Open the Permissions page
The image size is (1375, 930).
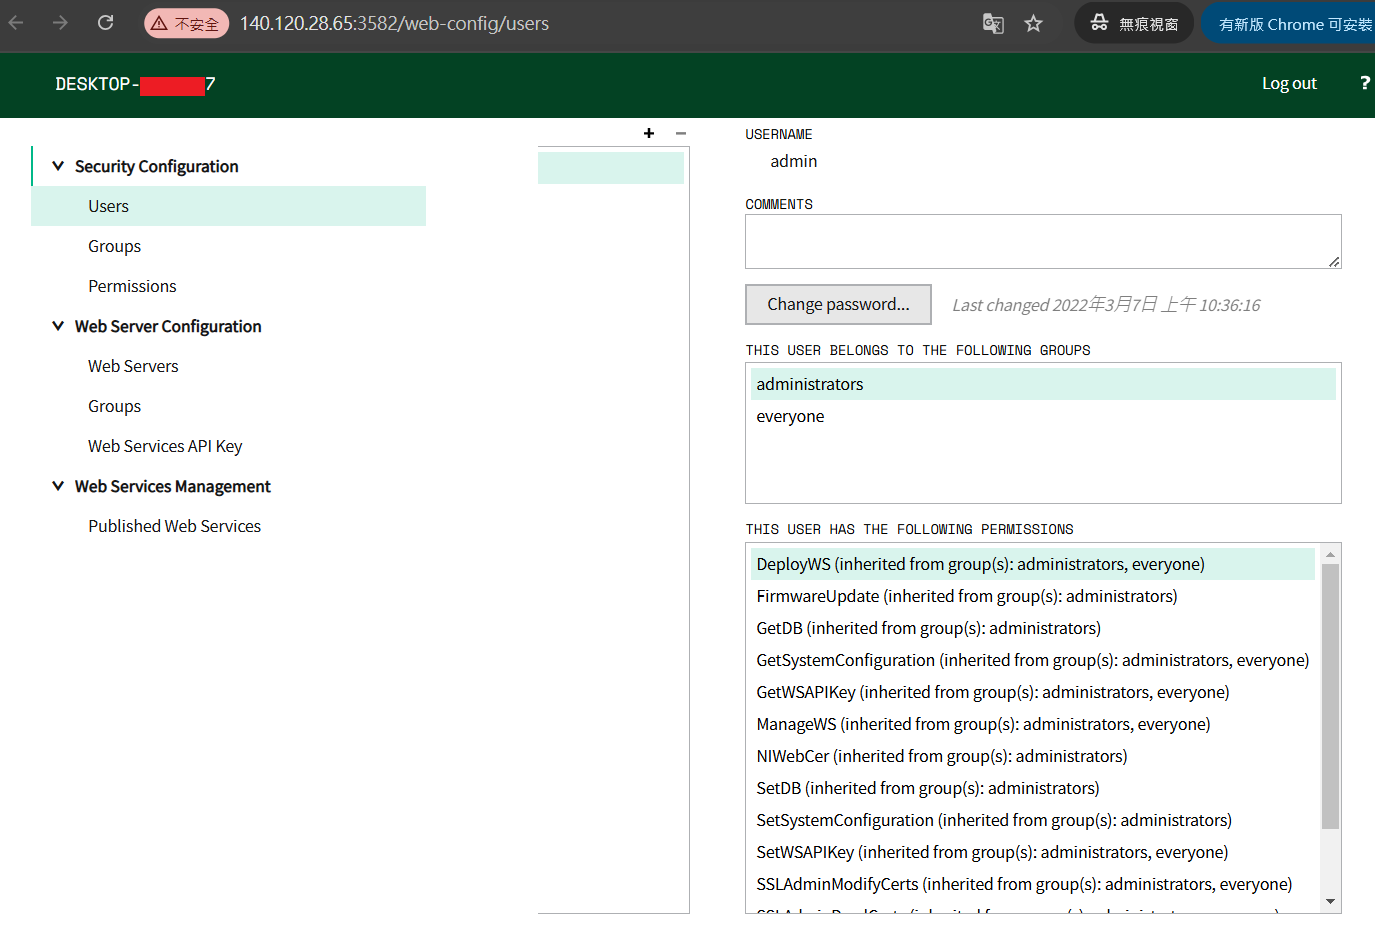pos(132,286)
